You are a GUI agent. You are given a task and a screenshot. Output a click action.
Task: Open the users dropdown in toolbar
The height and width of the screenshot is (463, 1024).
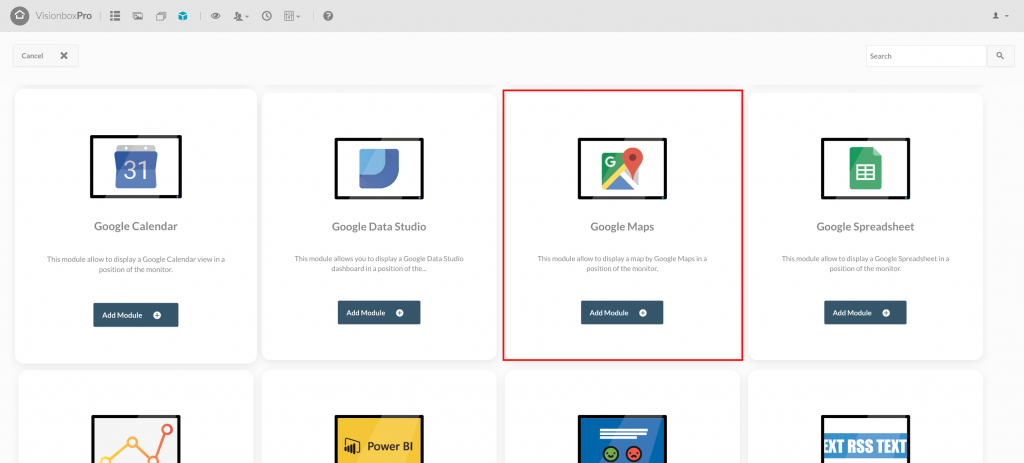pos(241,16)
